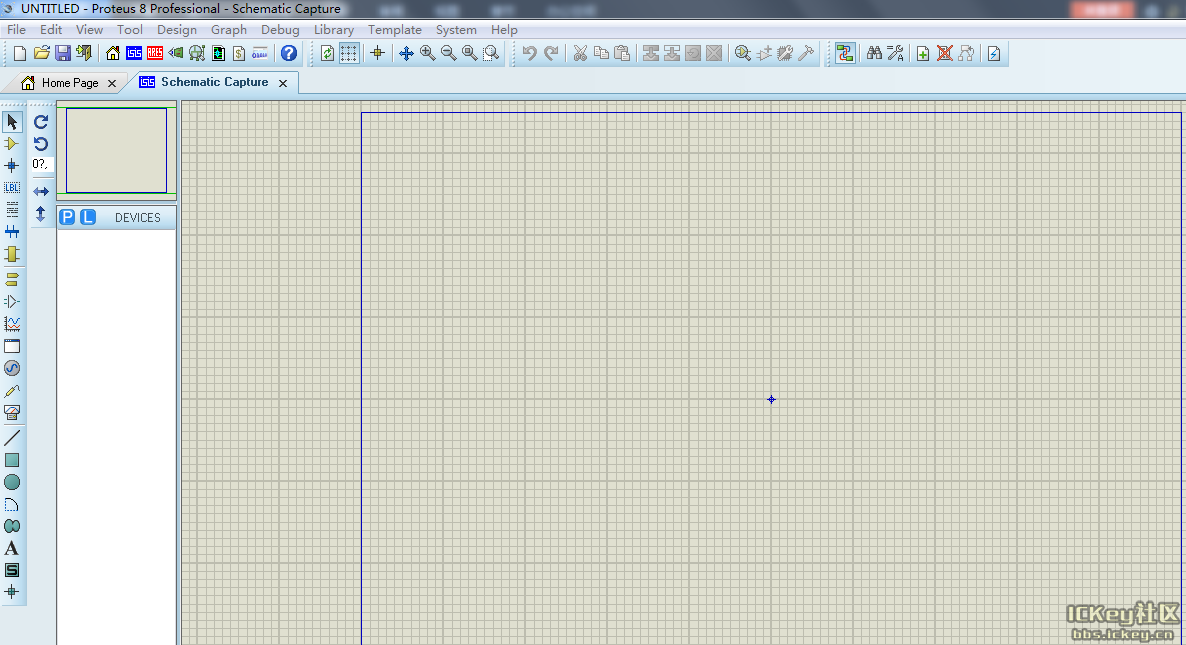Image resolution: width=1186 pixels, height=645 pixels.
Task: Click the ISIS Schematic Capture icon
Action: click(134, 53)
